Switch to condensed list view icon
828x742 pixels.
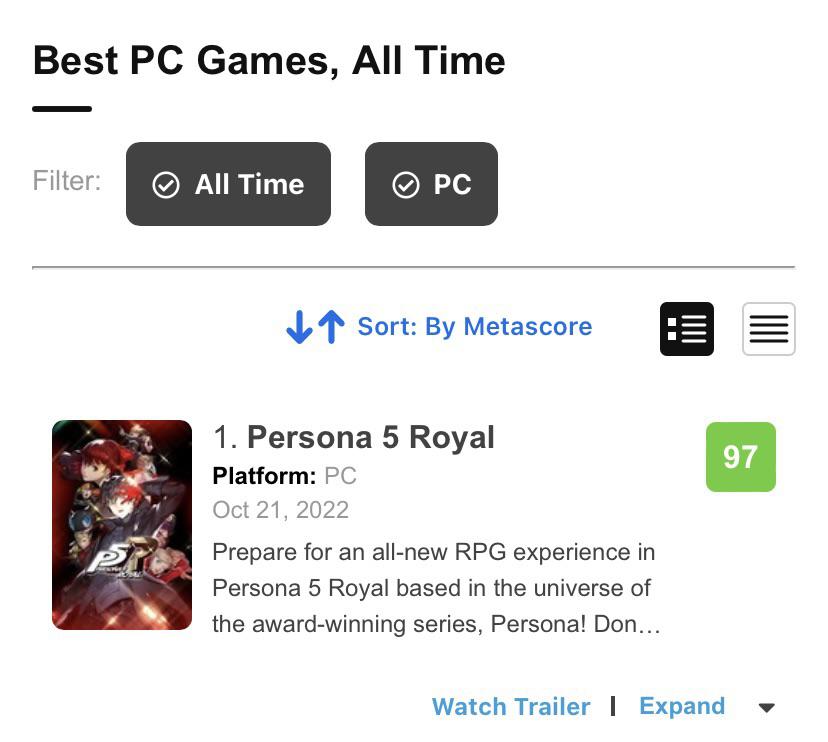pos(768,329)
